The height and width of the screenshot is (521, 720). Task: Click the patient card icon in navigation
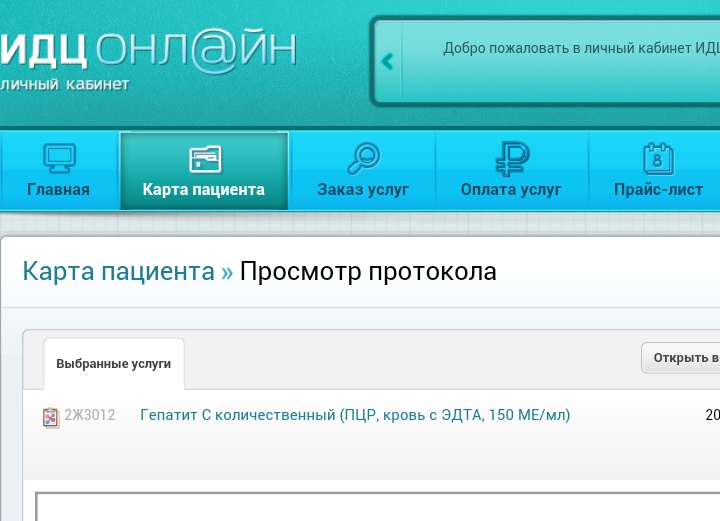[x=204, y=158]
